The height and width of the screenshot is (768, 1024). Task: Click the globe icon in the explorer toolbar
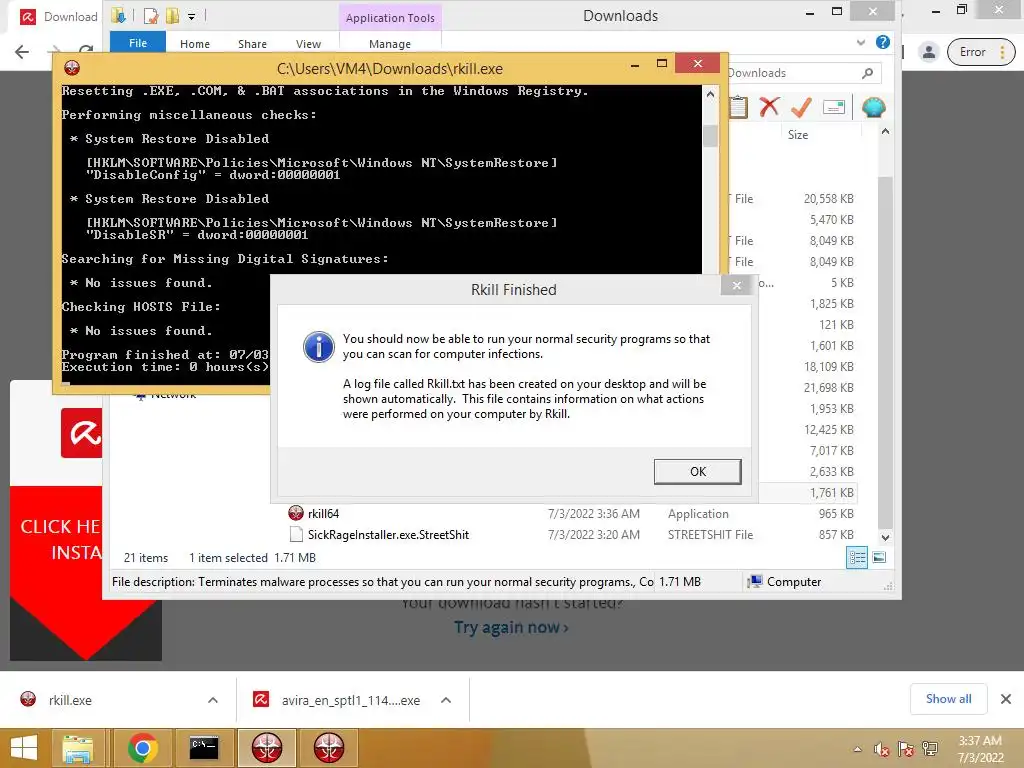[x=873, y=106]
